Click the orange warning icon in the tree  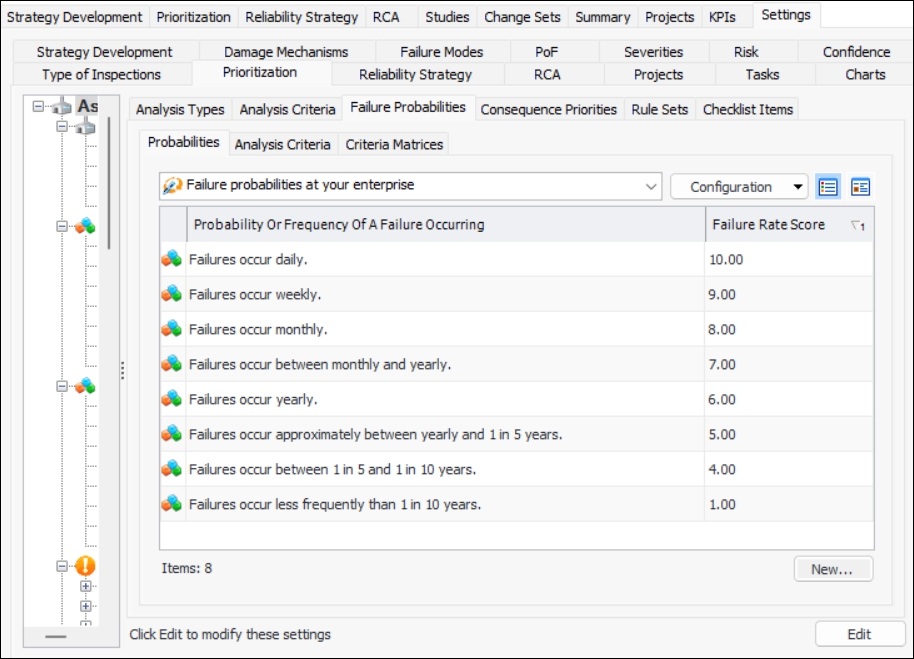[85, 566]
